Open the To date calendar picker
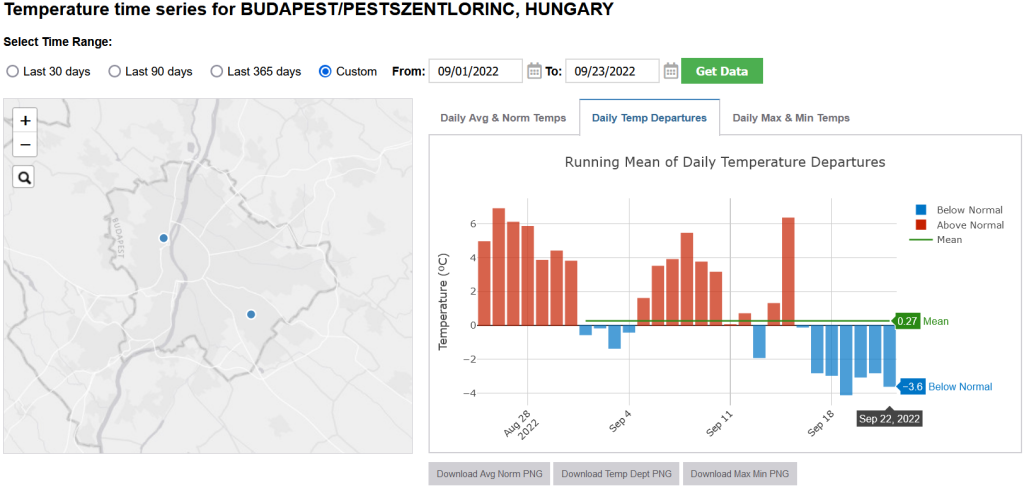Screen dimensions: 1024x491 [x=671, y=71]
